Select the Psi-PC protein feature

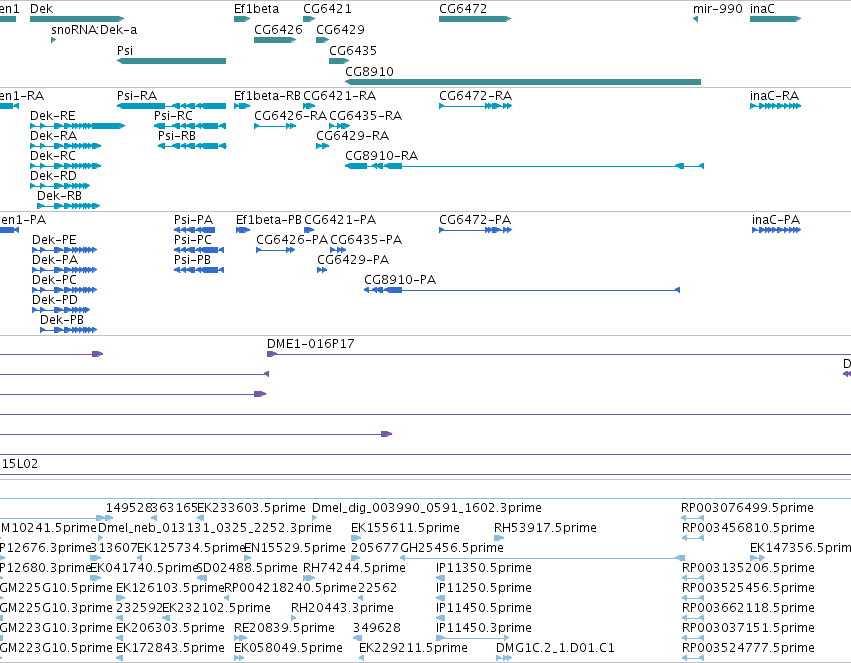pyautogui.click(x=199, y=250)
